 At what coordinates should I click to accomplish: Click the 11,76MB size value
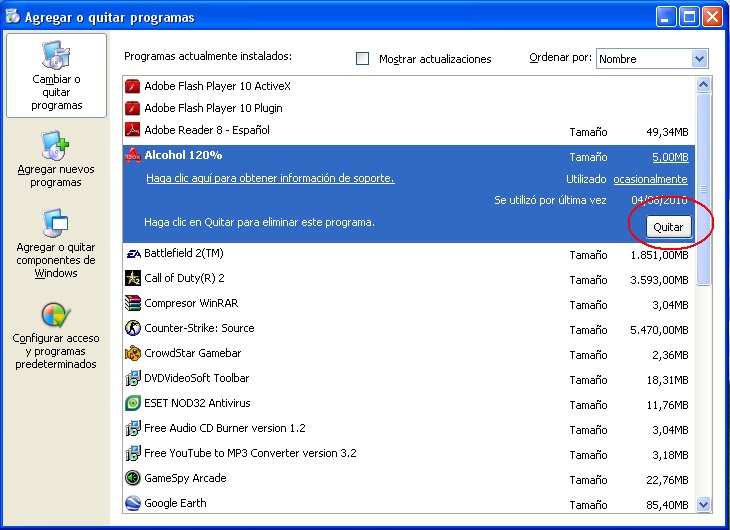pos(667,405)
